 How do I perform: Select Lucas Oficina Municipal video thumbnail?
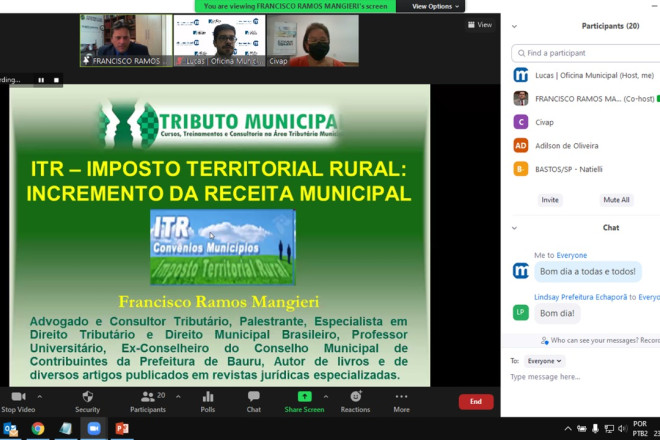pos(219,41)
